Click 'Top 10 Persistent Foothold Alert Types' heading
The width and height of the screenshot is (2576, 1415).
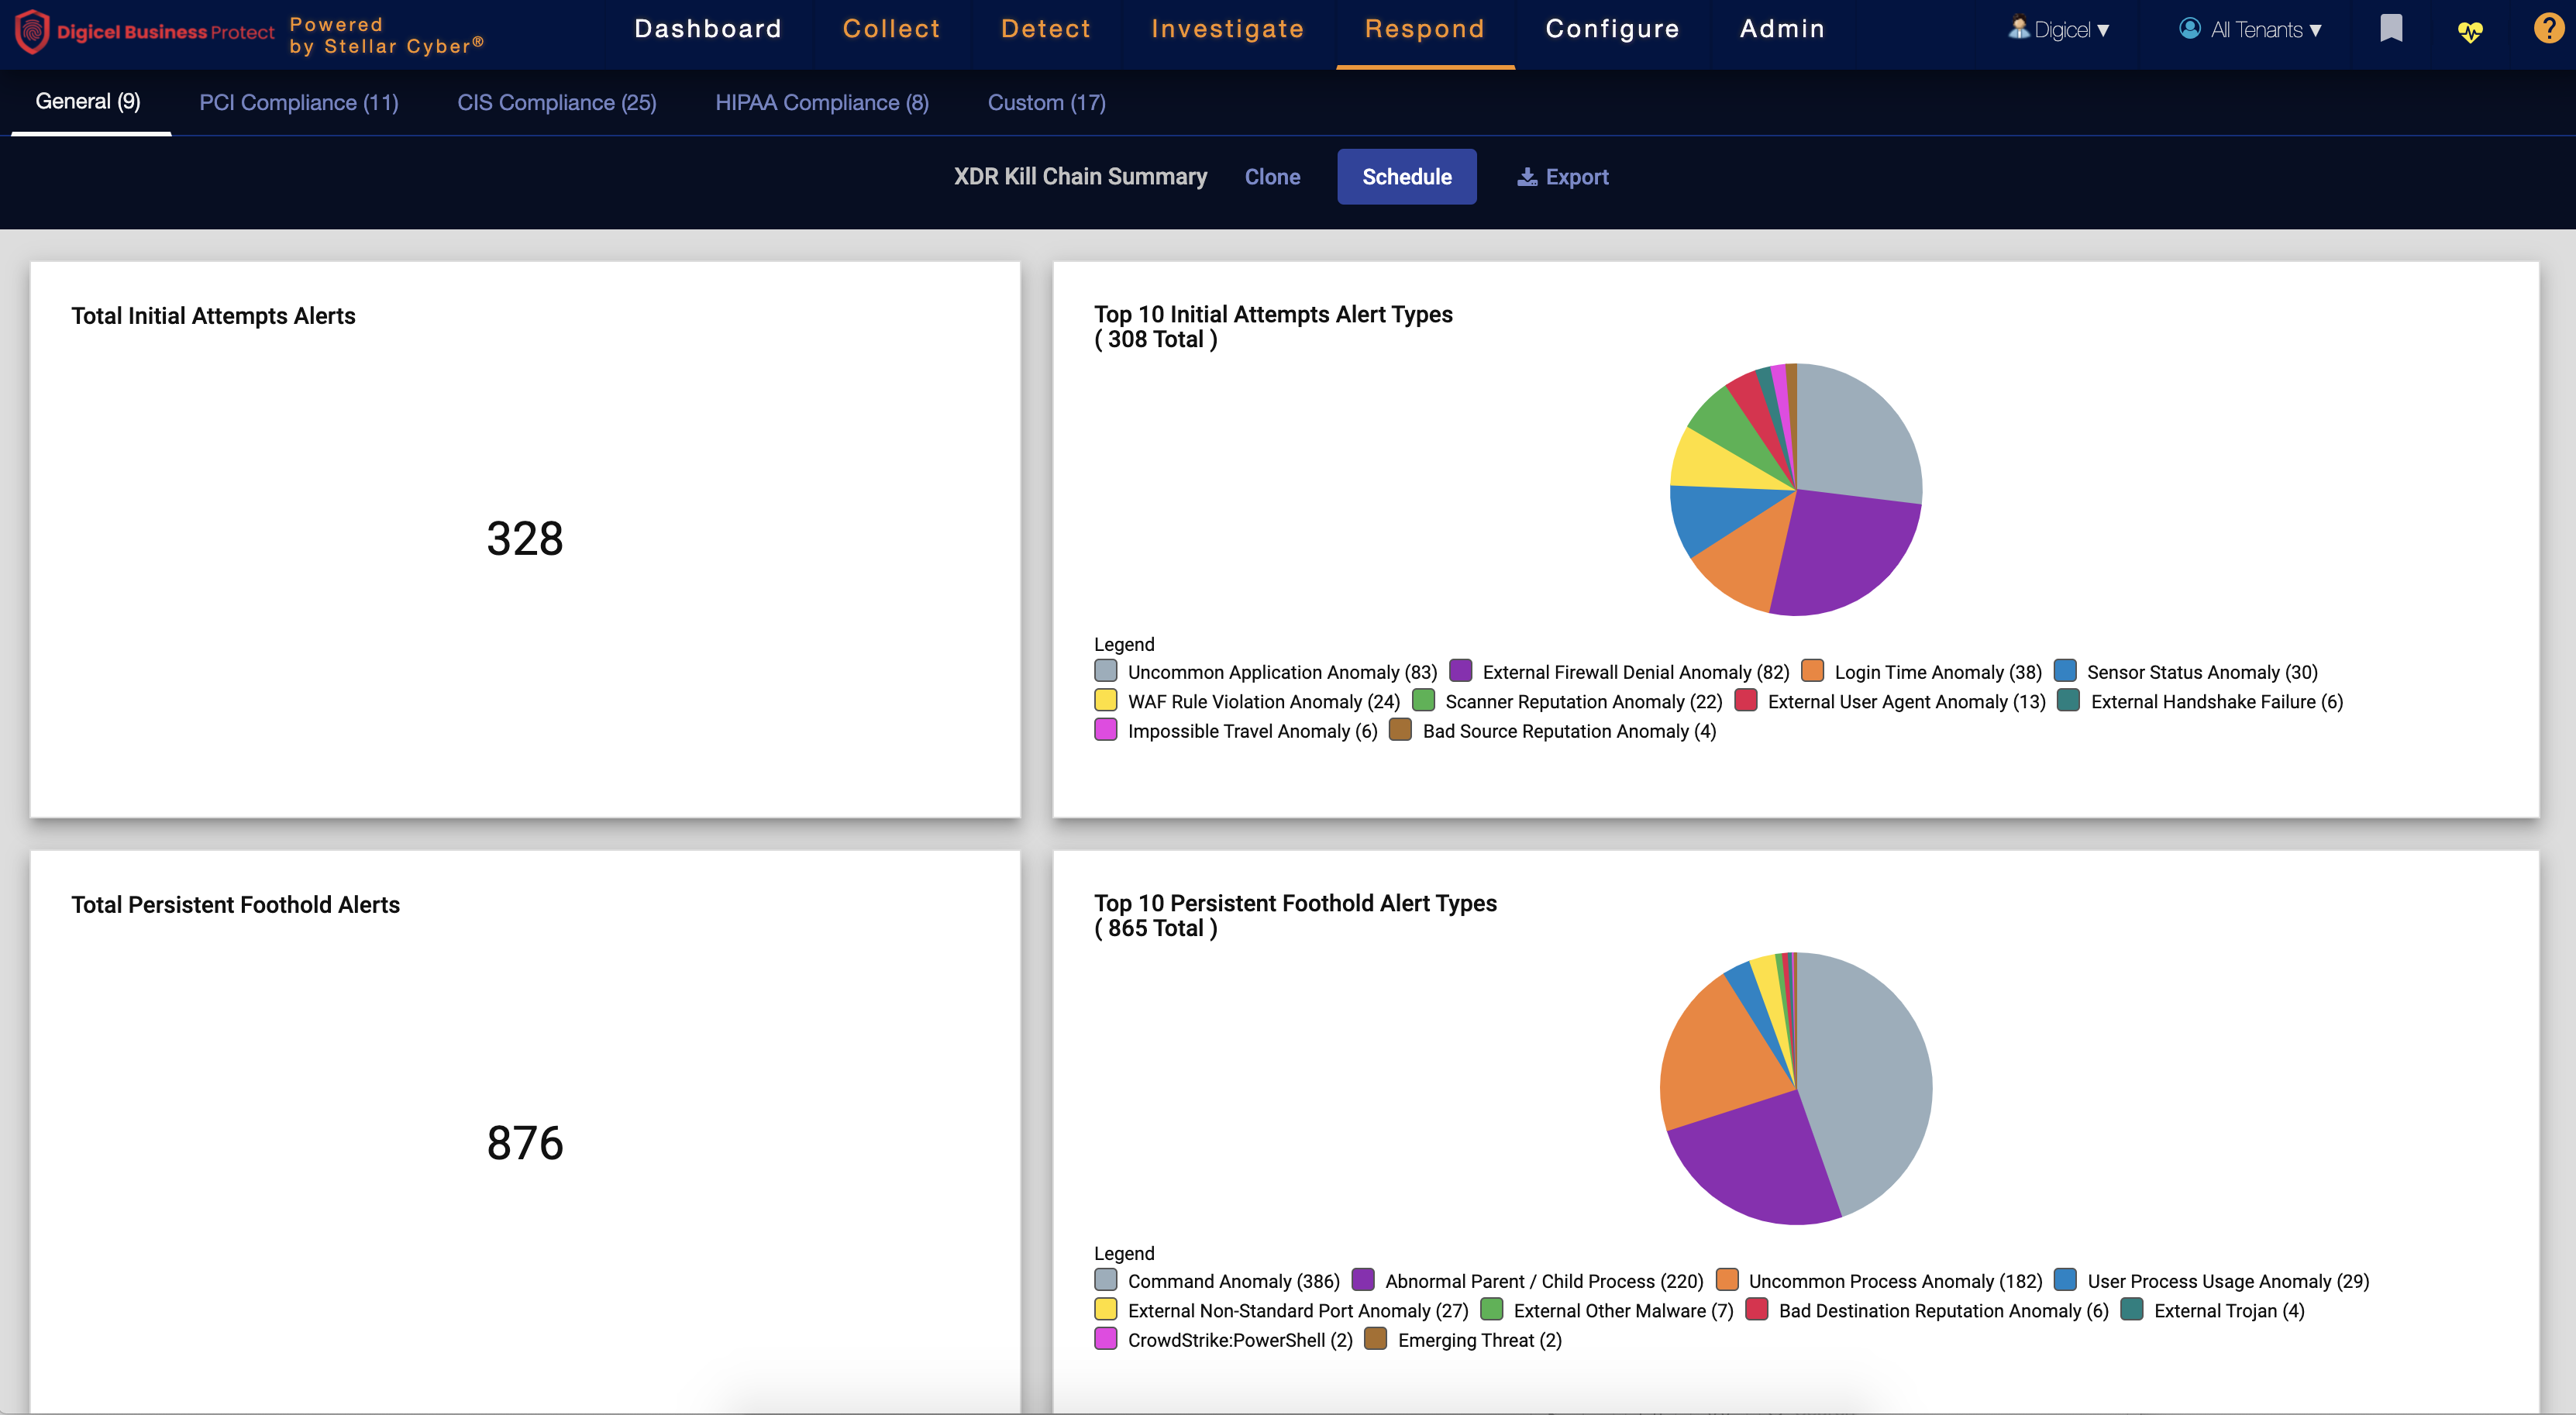[x=1295, y=903]
